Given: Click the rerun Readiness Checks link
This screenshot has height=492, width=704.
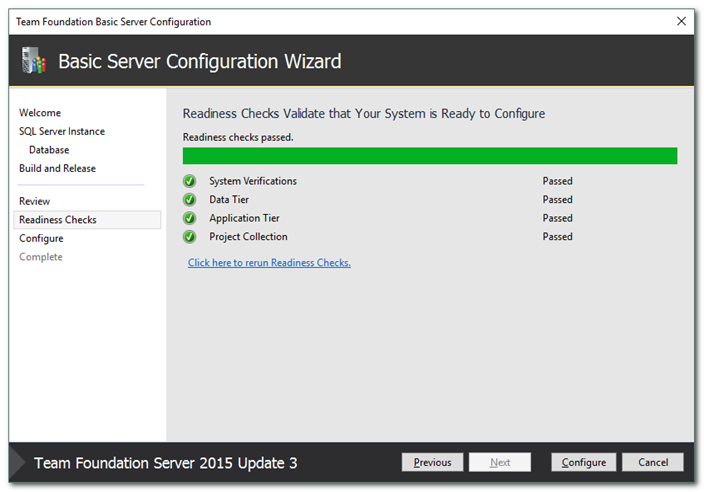Looking at the screenshot, I should click(x=269, y=263).
